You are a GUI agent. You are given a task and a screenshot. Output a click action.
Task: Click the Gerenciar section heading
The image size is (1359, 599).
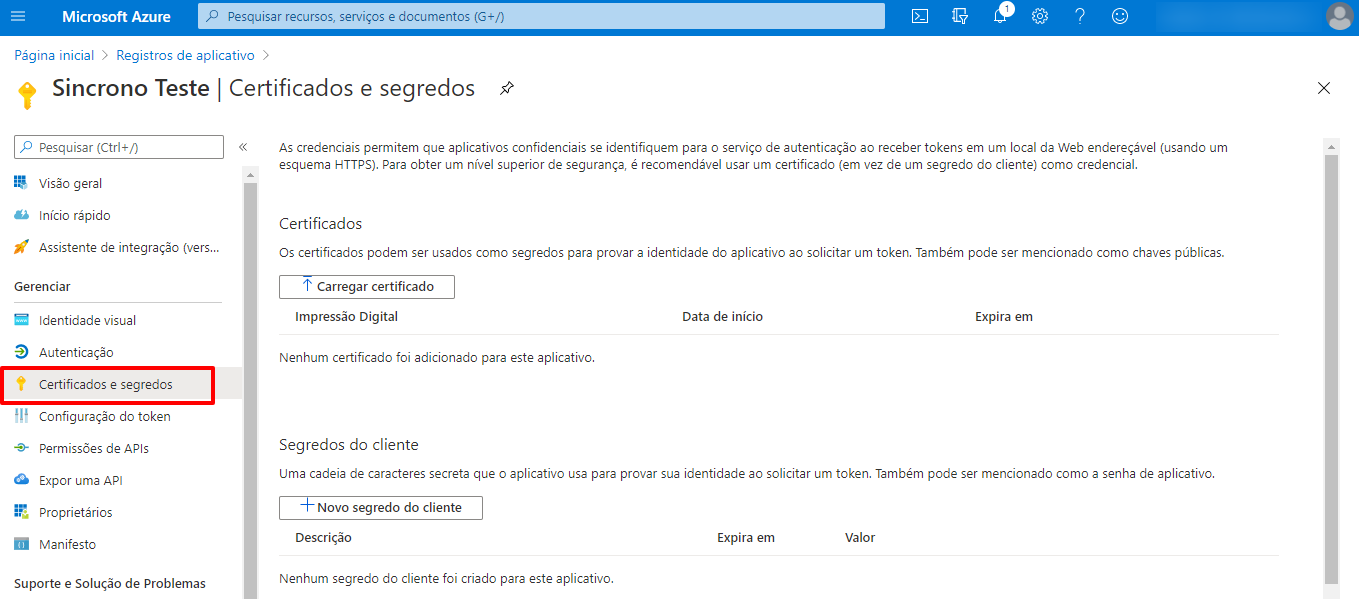click(x=42, y=286)
